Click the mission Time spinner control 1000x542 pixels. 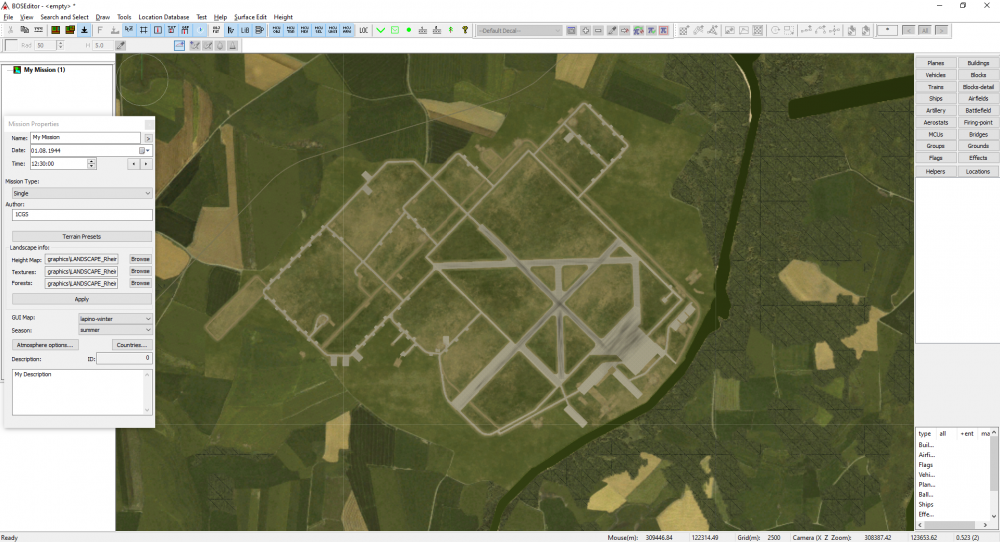[x=91, y=163]
